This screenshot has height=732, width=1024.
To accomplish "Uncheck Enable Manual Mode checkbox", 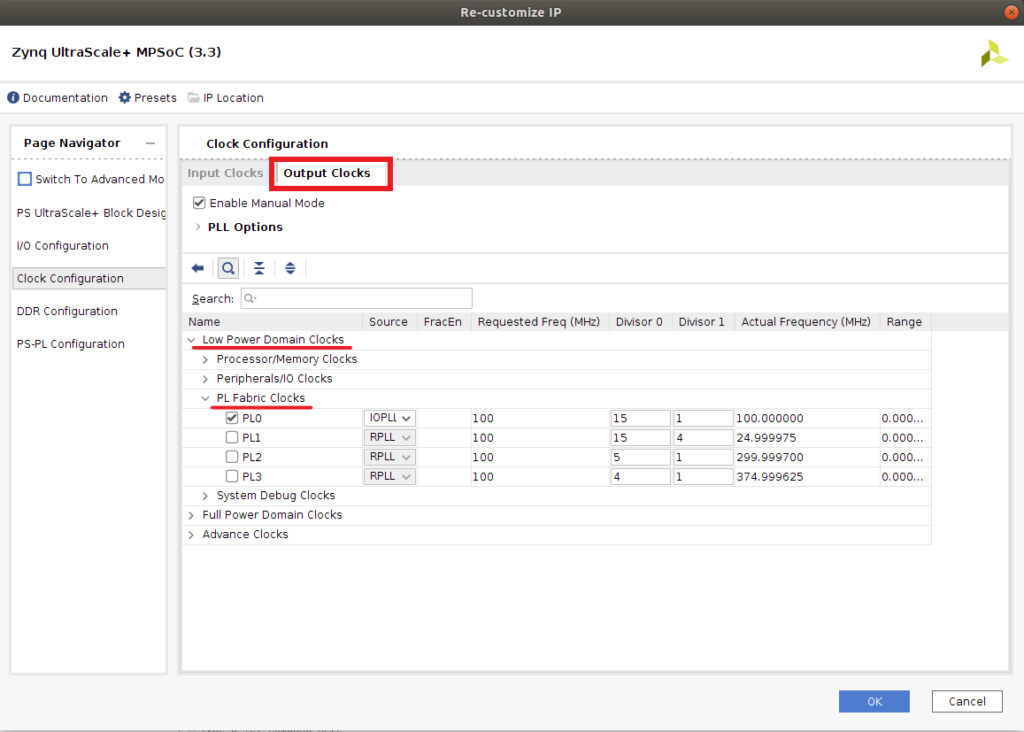I will coord(199,203).
